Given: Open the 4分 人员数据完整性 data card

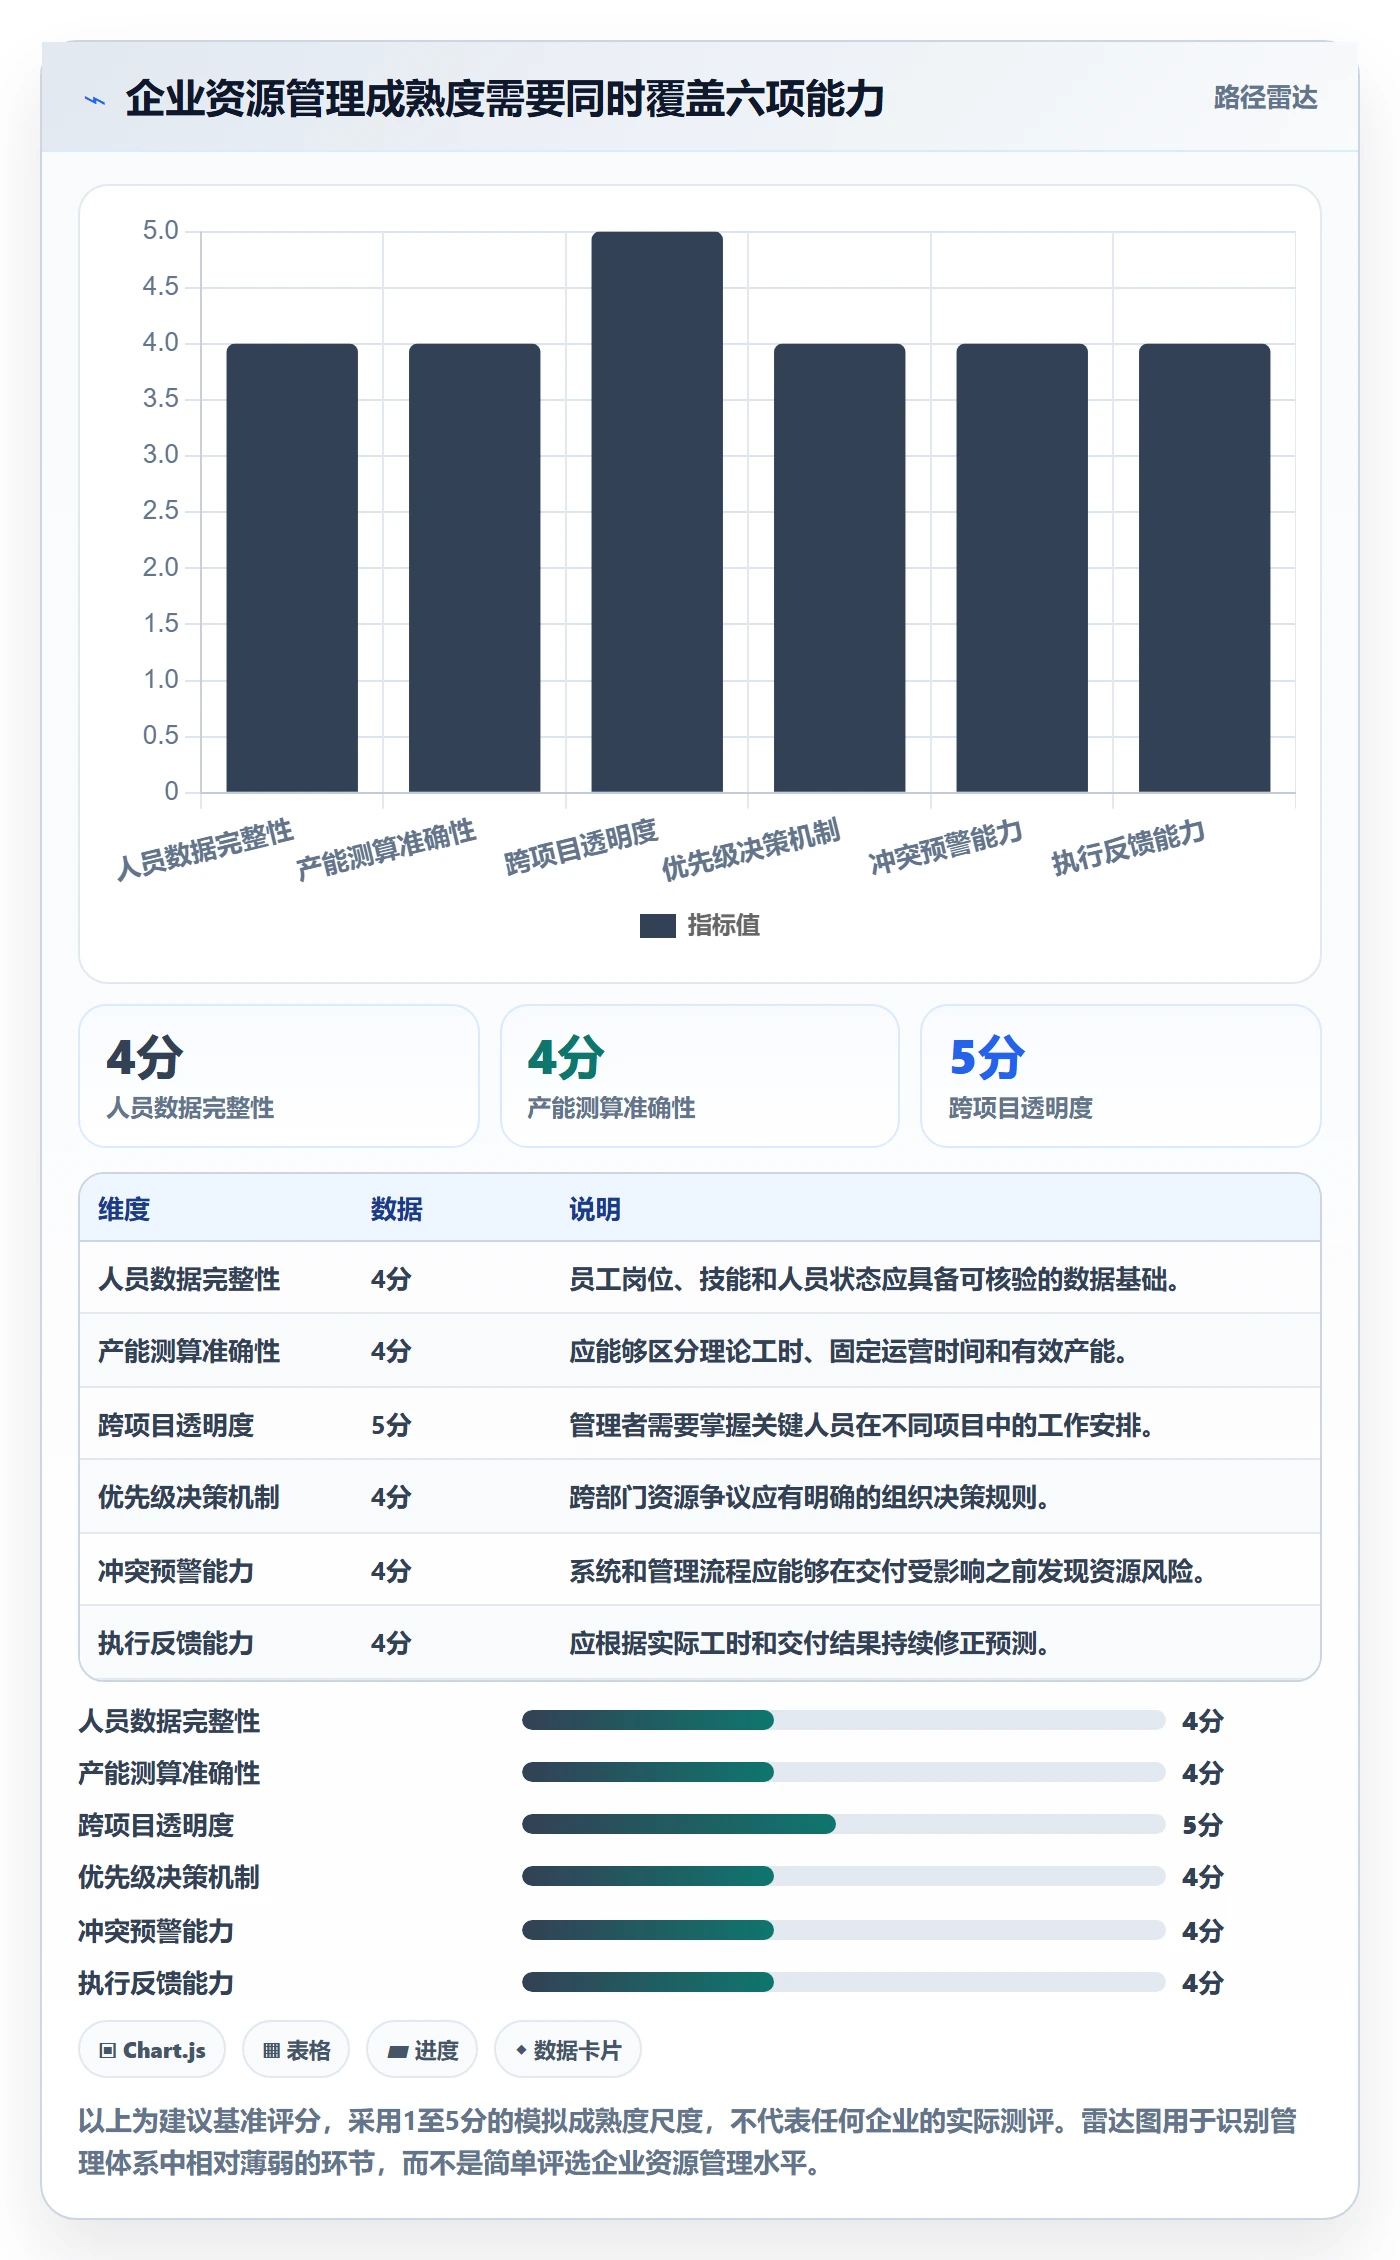Looking at the screenshot, I should tap(279, 1076).
